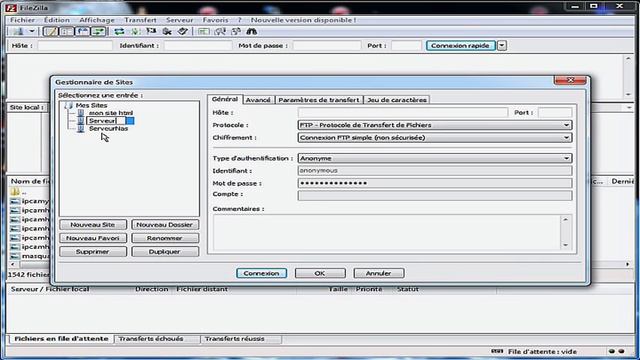Select the 'mon site html' site entry

click(x=111, y=113)
